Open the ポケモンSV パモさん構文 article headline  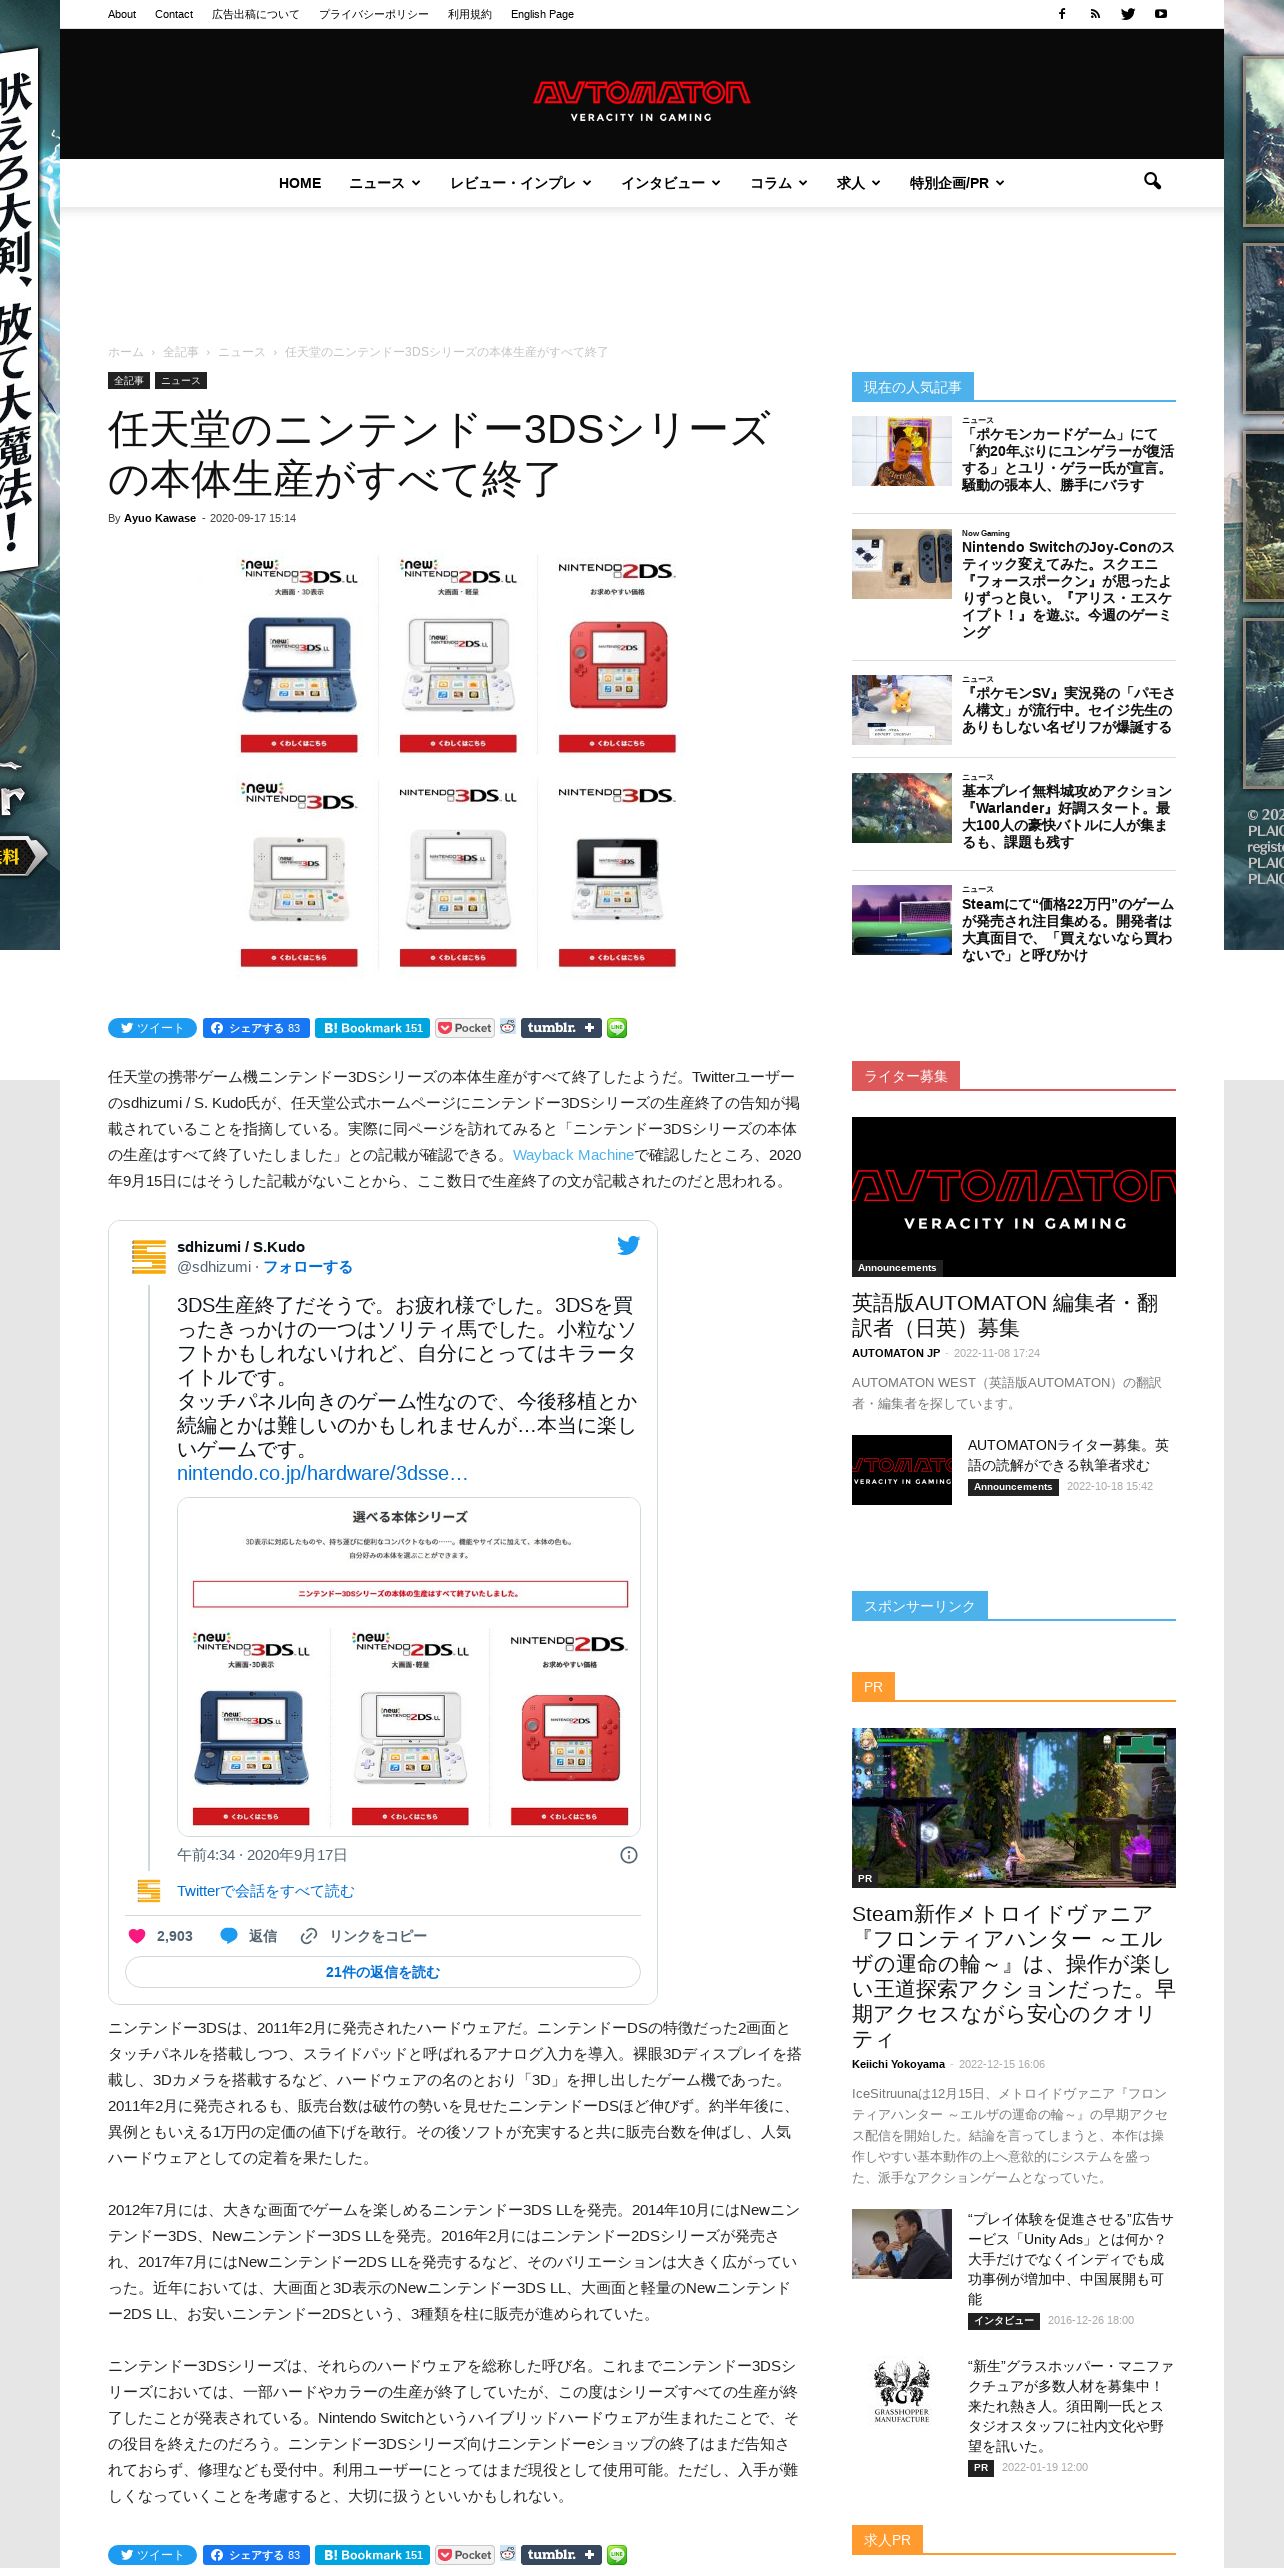pyautogui.click(x=1067, y=710)
